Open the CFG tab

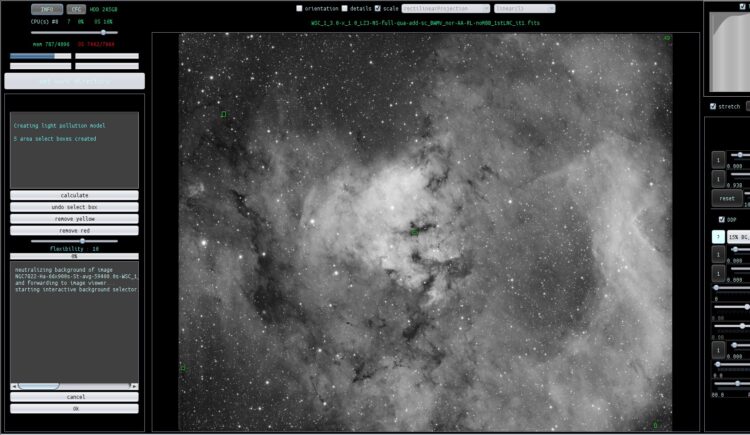(76, 9)
